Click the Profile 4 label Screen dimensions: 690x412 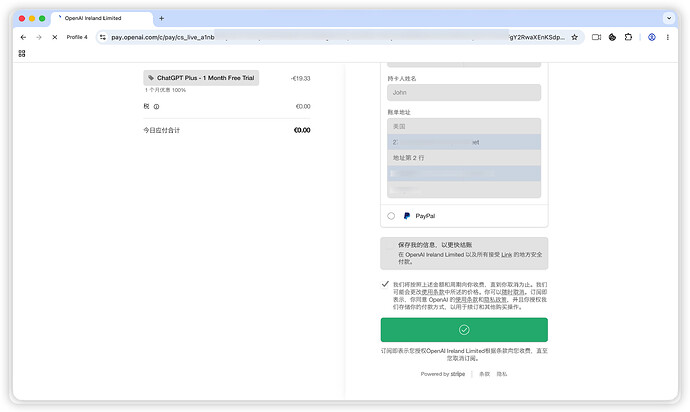(x=77, y=37)
